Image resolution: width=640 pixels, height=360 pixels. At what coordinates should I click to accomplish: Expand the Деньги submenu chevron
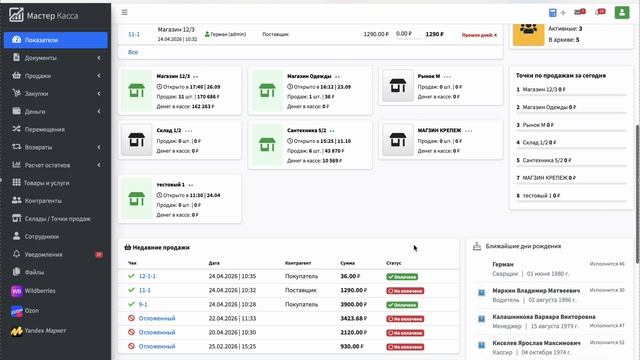coord(99,111)
